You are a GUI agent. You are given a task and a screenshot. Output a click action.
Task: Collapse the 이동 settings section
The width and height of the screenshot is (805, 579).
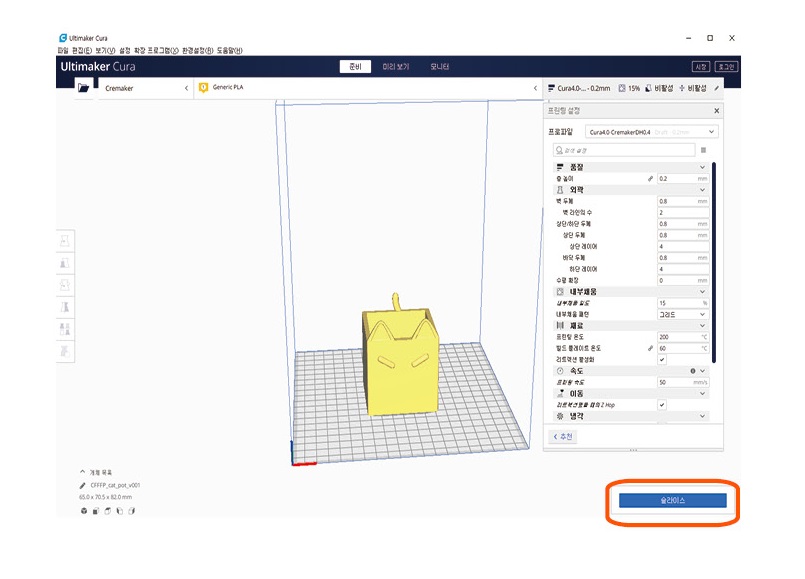[702, 393]
